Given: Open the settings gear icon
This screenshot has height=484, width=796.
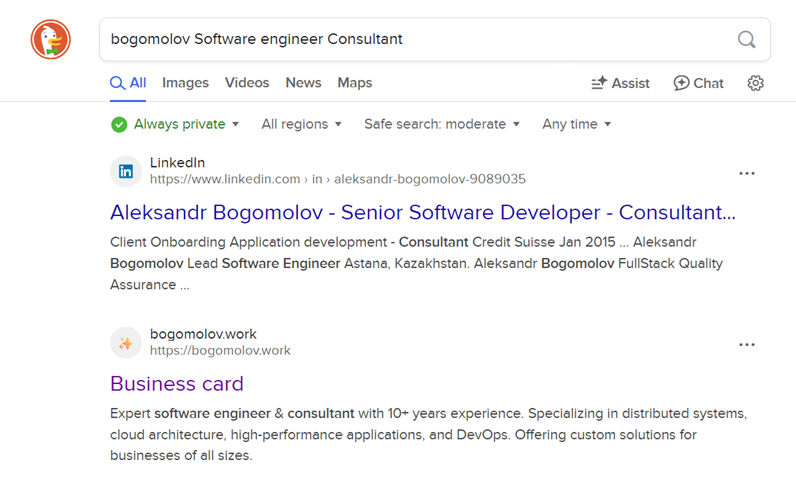Looking at the screenshot, I should pos(755,83).
